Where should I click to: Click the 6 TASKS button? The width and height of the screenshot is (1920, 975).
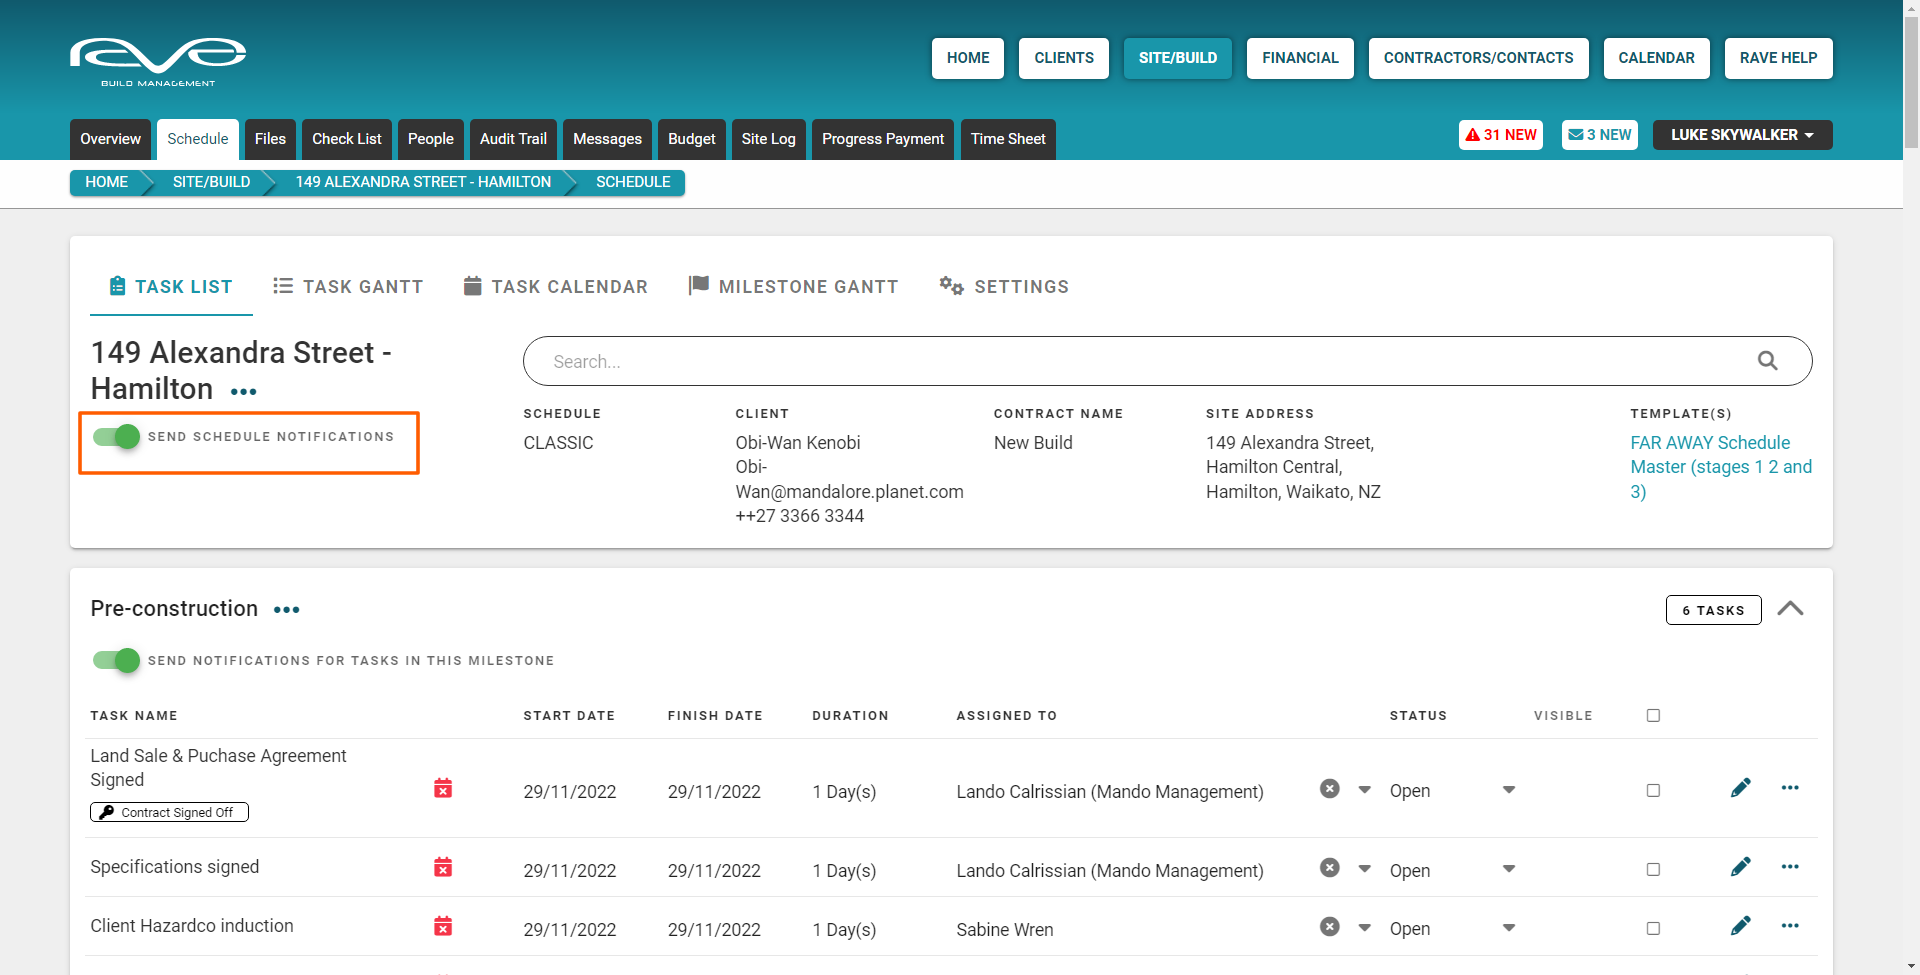tap(1713, 610)
